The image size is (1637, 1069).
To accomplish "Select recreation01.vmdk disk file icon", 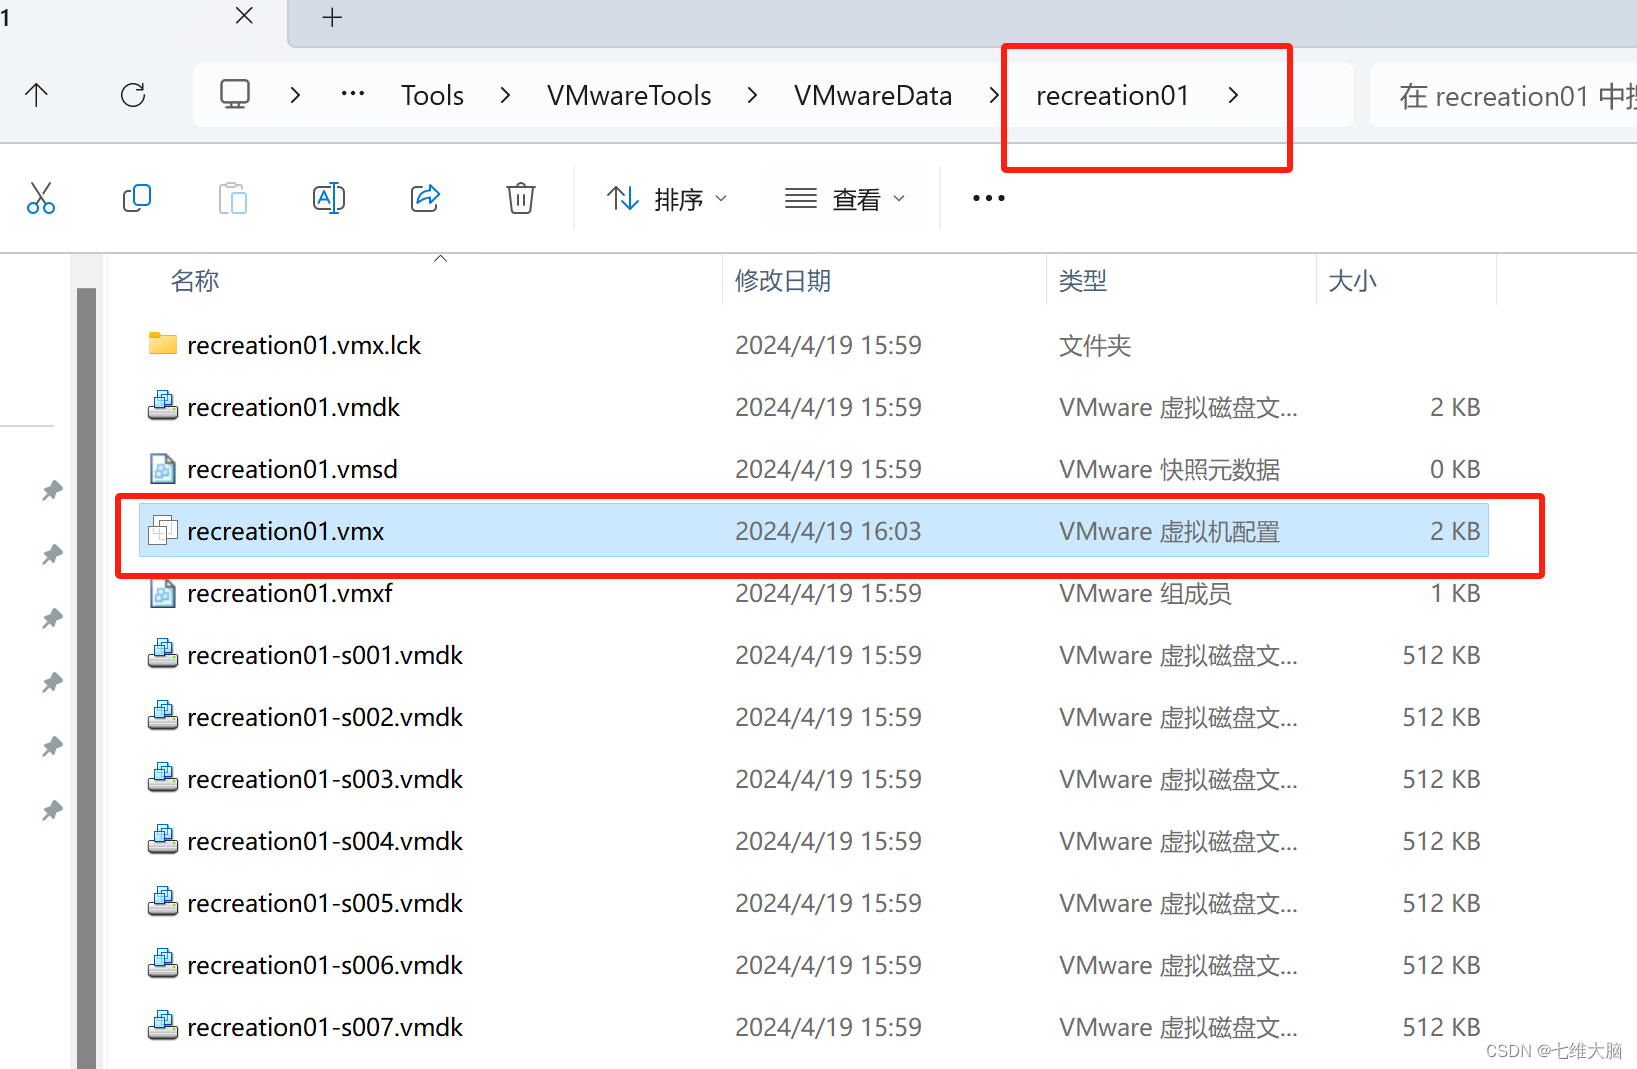I will coord(163,406).
